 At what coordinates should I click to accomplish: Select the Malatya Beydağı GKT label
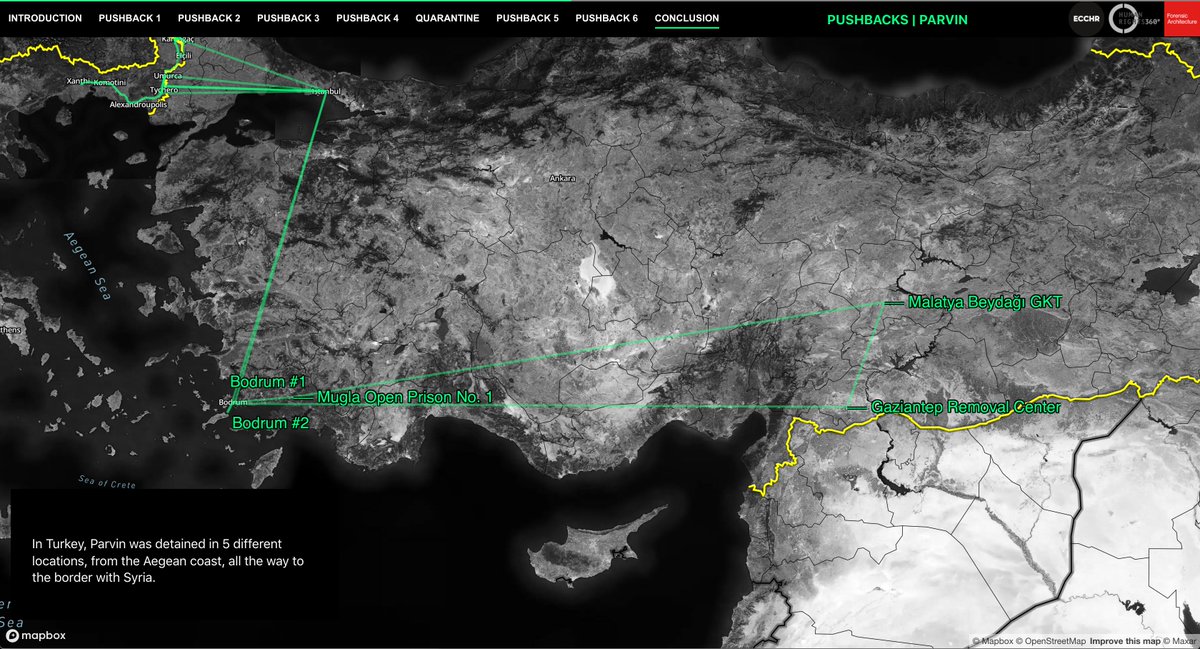pyautogui.click(x=983, y=301)
